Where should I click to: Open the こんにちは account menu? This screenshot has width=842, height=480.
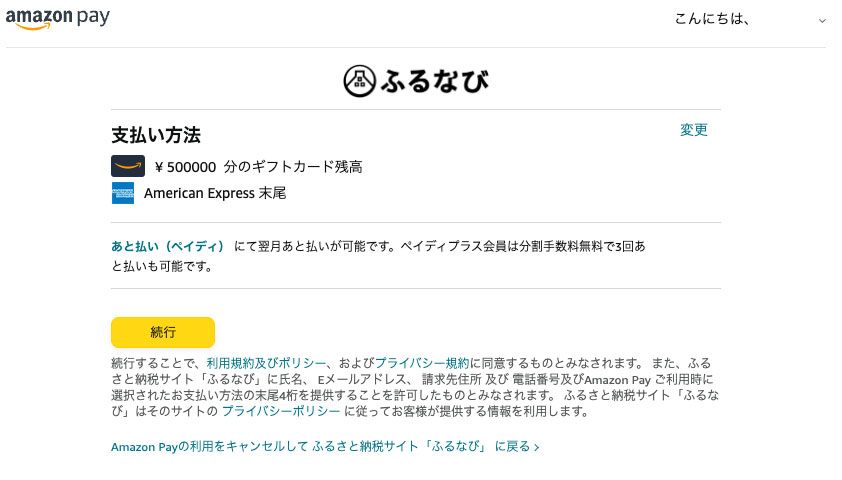712,19
